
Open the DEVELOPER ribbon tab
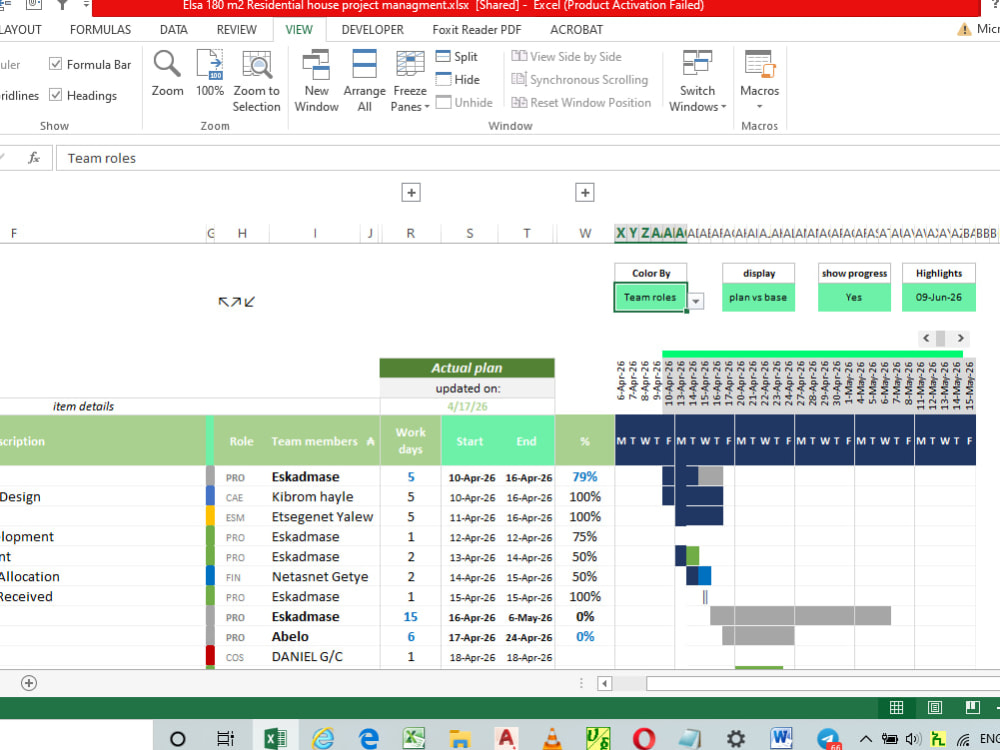[x=372, y=29]
